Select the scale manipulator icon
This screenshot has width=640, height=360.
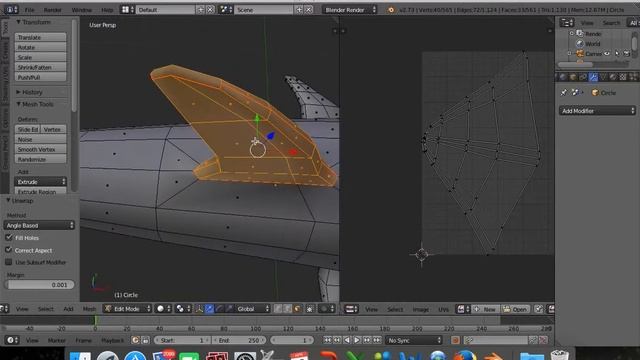pyautogui.click(x=229, y=309)
